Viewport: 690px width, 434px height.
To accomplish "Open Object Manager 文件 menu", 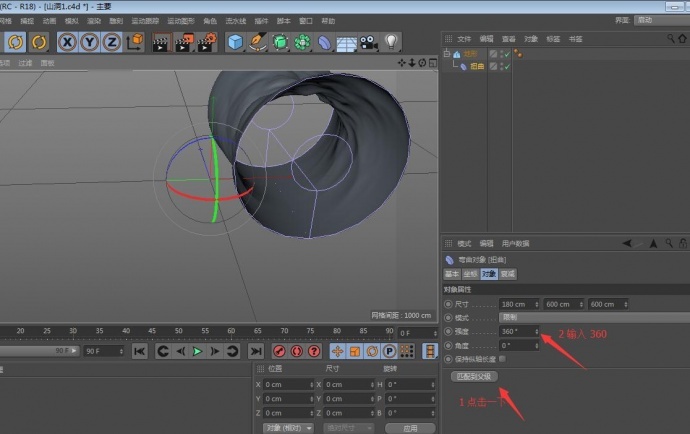I will click(464, 39).
